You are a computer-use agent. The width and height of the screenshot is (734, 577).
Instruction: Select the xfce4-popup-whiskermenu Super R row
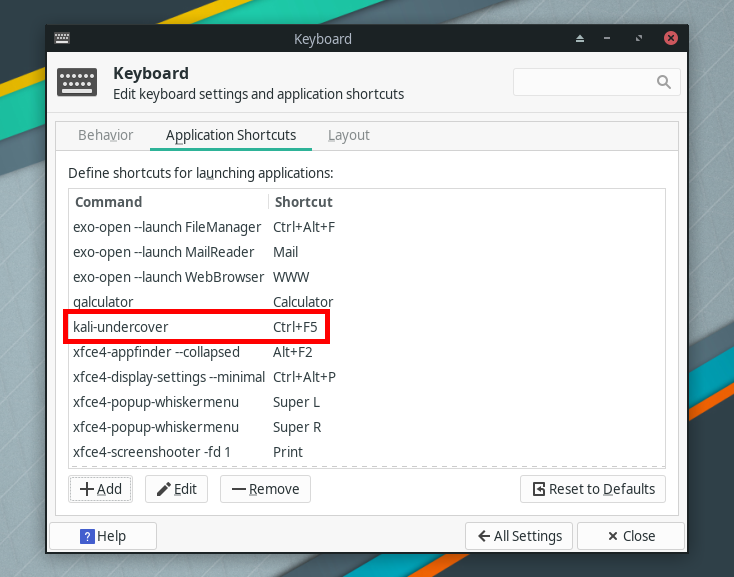tap(367, 427)
